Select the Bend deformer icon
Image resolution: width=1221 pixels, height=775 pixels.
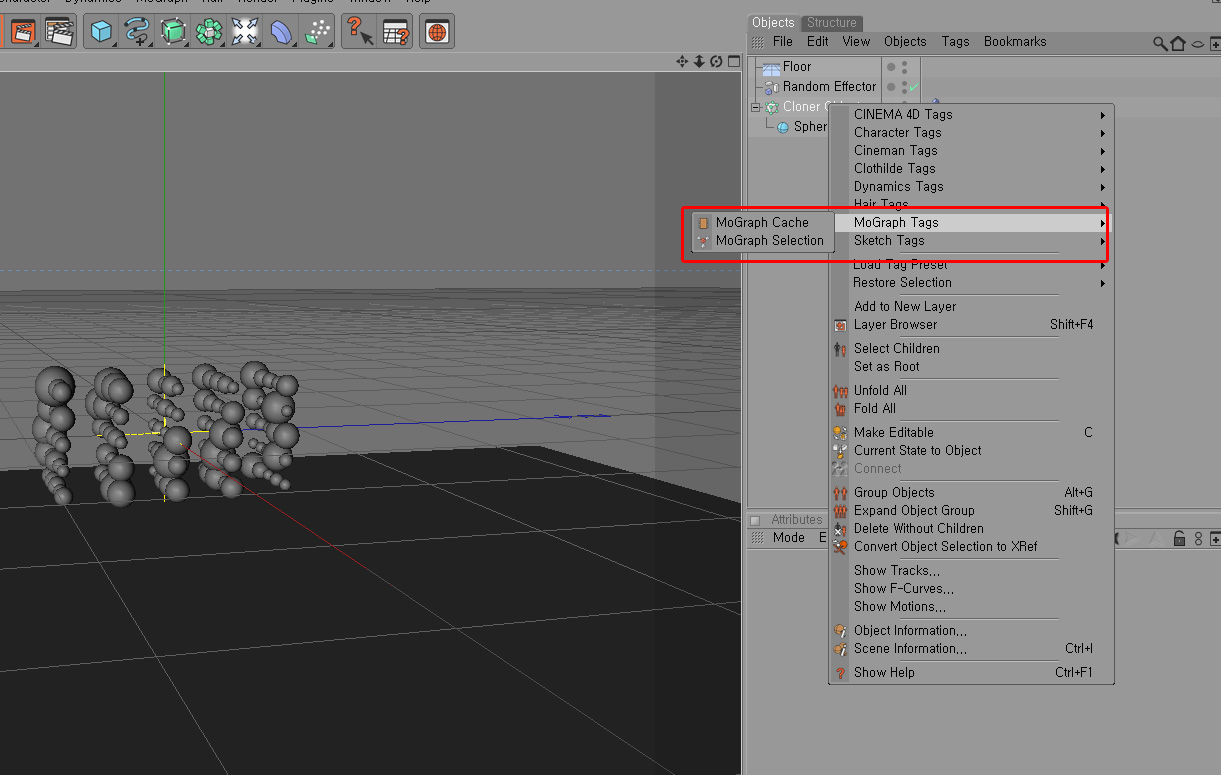coord(281,32)
